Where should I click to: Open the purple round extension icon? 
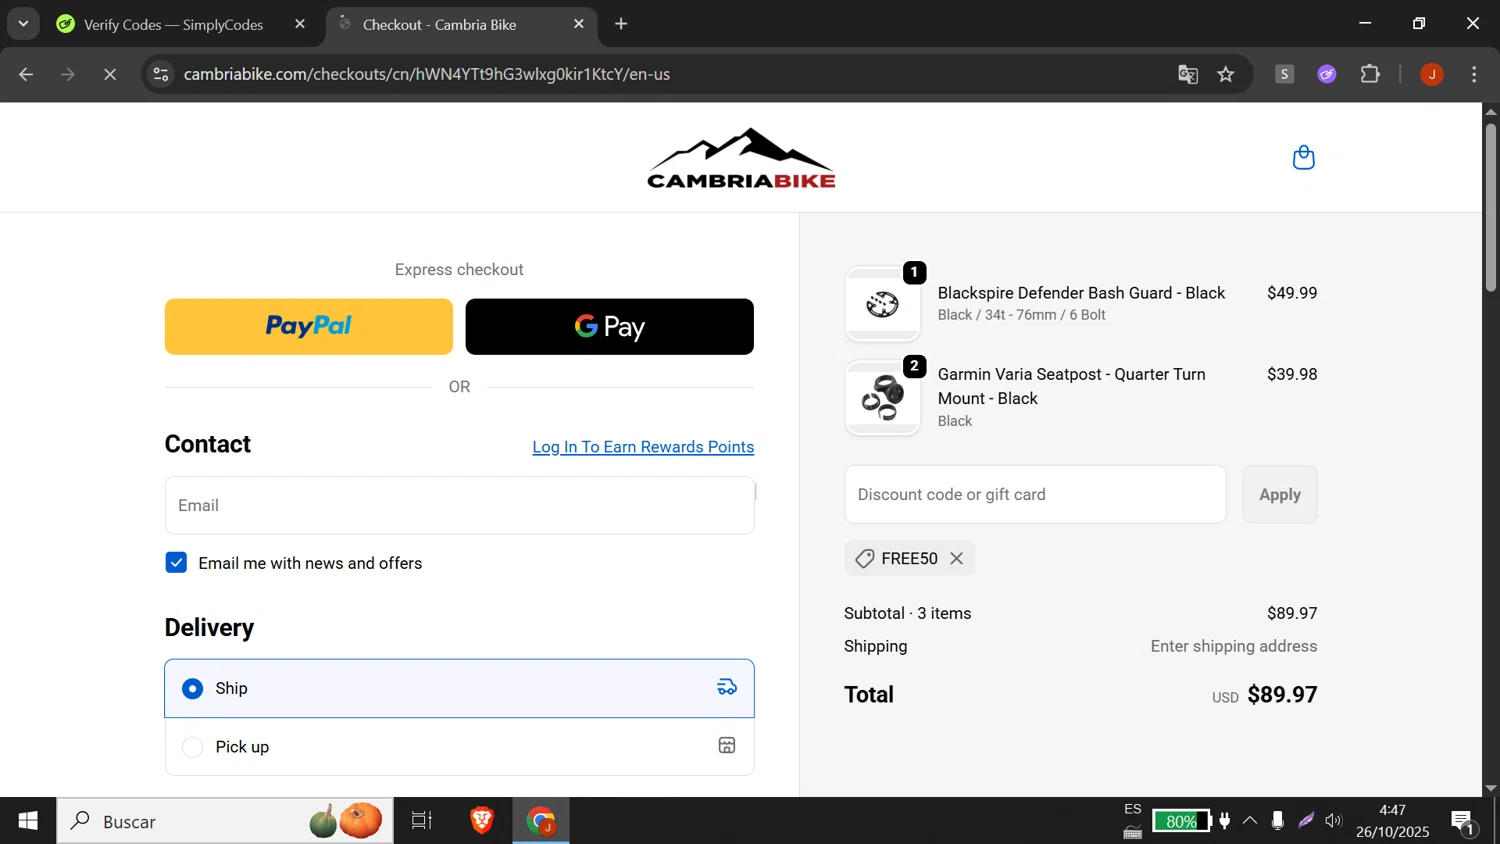click(x=1327, y=74)
